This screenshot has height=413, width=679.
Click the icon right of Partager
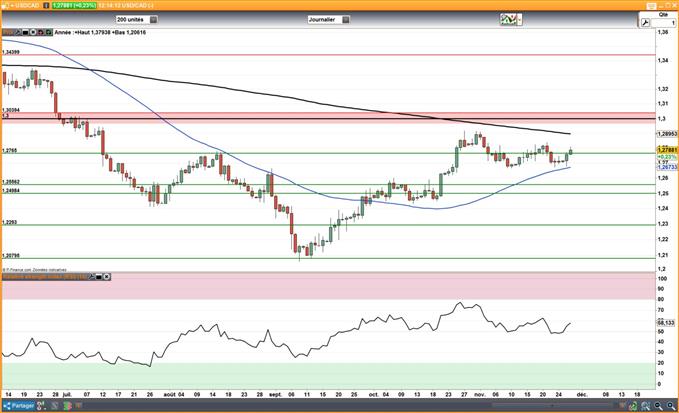pyautogui.click(x=41, y=406)
